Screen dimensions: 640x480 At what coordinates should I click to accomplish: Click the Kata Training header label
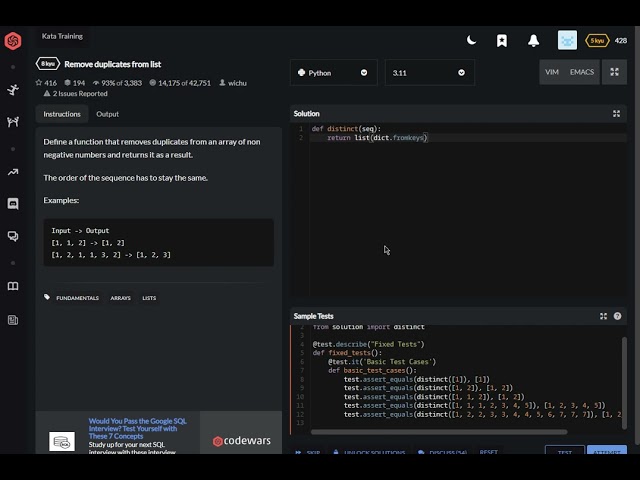tap(62, 36)
